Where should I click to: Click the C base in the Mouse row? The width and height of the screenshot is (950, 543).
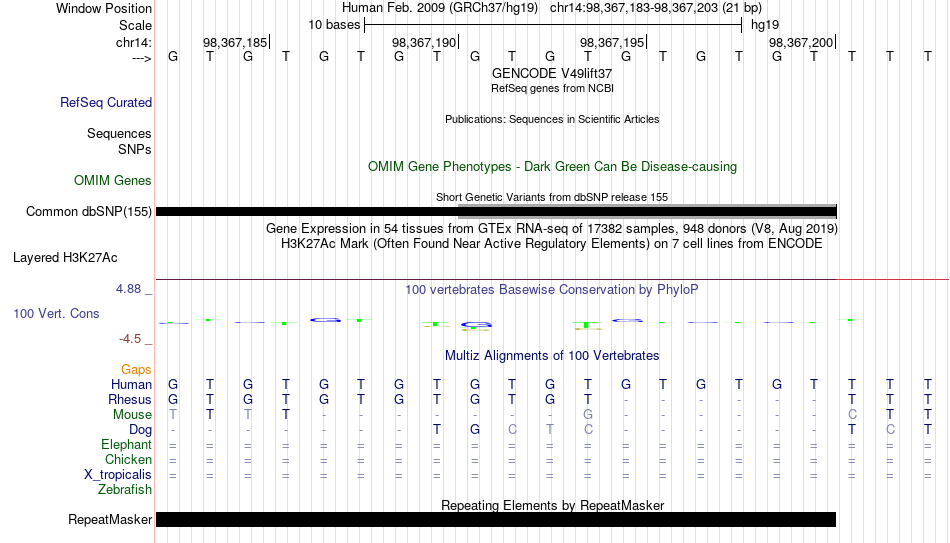tap(852, 415)
